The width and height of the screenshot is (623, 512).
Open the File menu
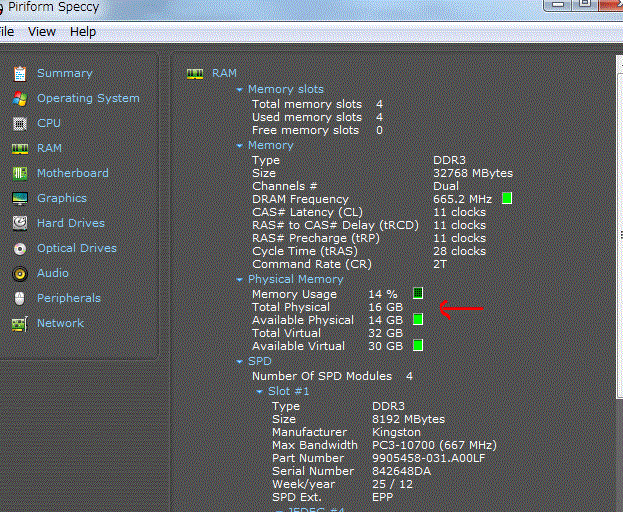click(x=7, y=31)
